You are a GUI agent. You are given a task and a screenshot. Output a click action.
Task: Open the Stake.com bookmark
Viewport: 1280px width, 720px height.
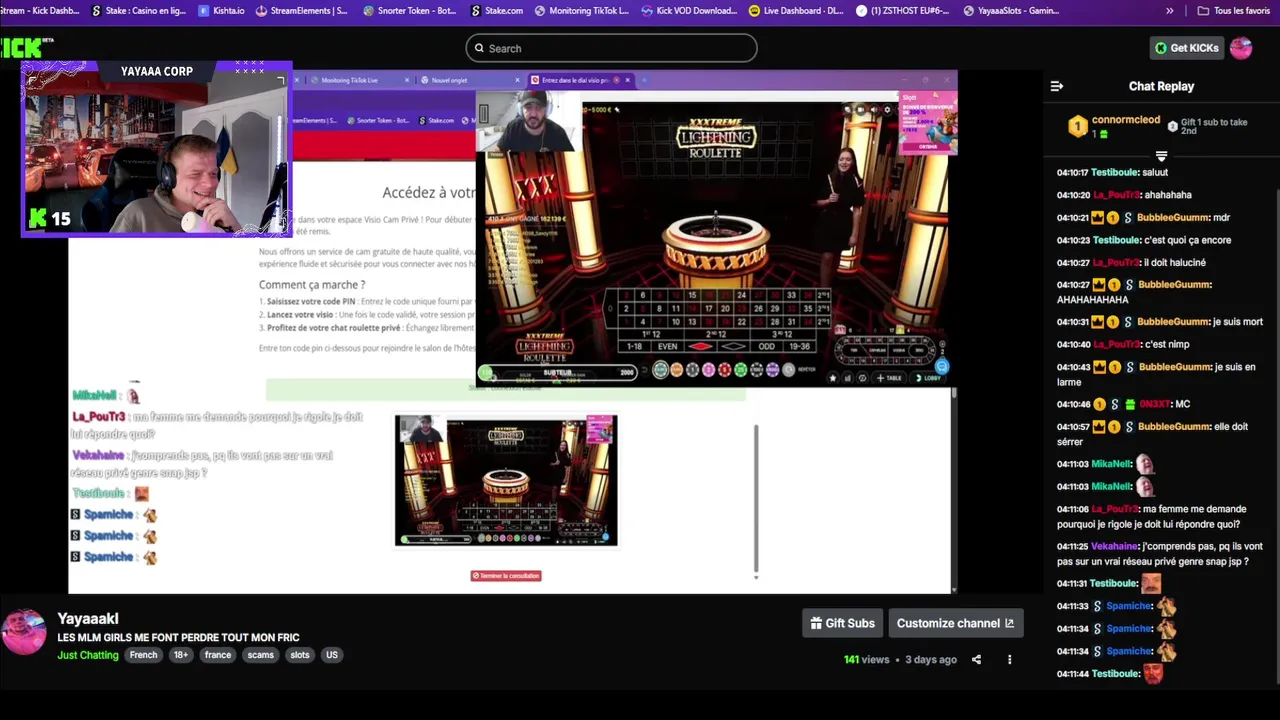coord(496,11)
